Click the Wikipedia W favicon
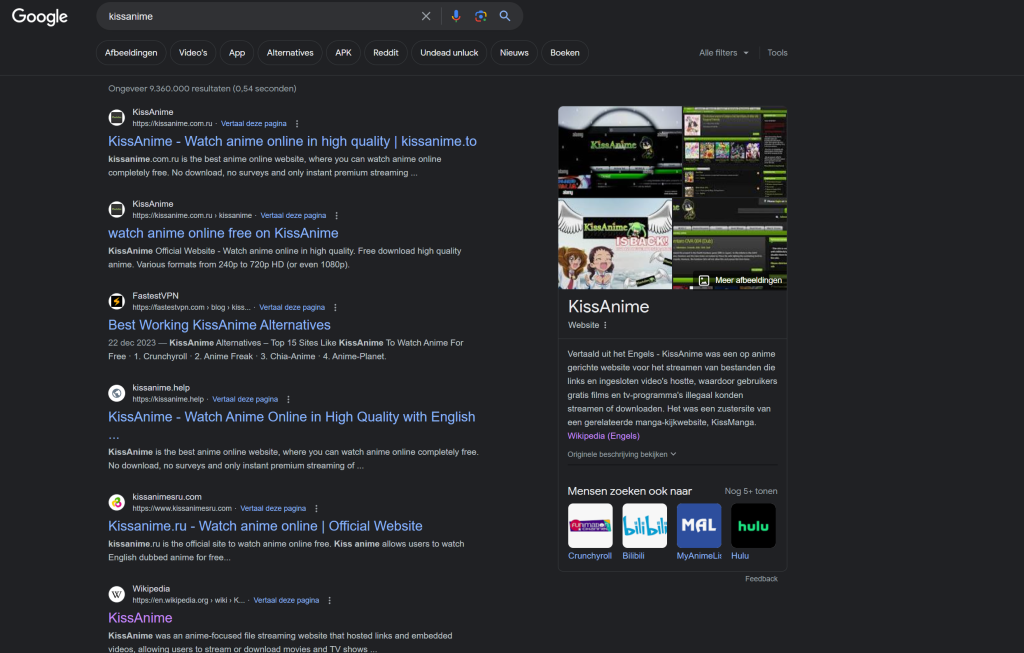 point(116,594)
